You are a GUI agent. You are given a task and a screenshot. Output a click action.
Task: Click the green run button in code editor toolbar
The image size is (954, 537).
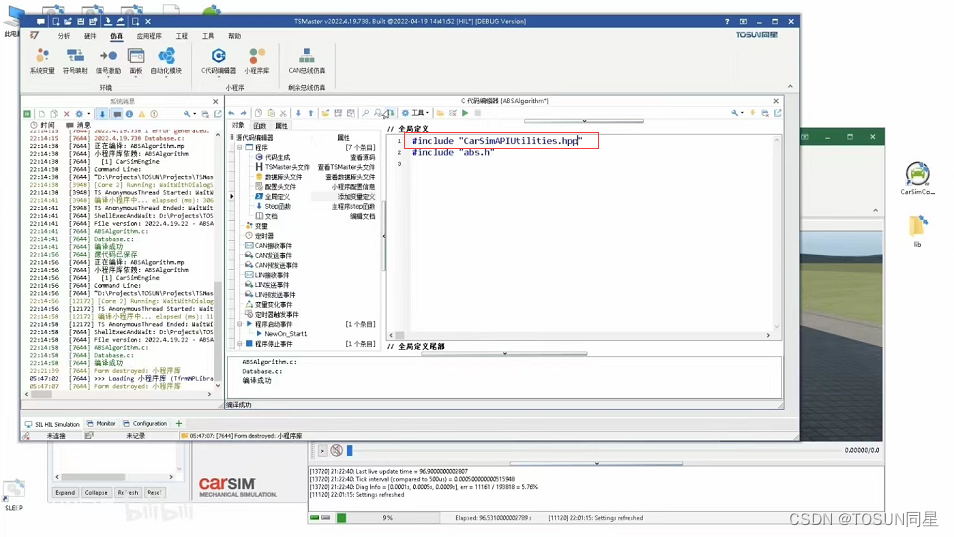(465, 113)
